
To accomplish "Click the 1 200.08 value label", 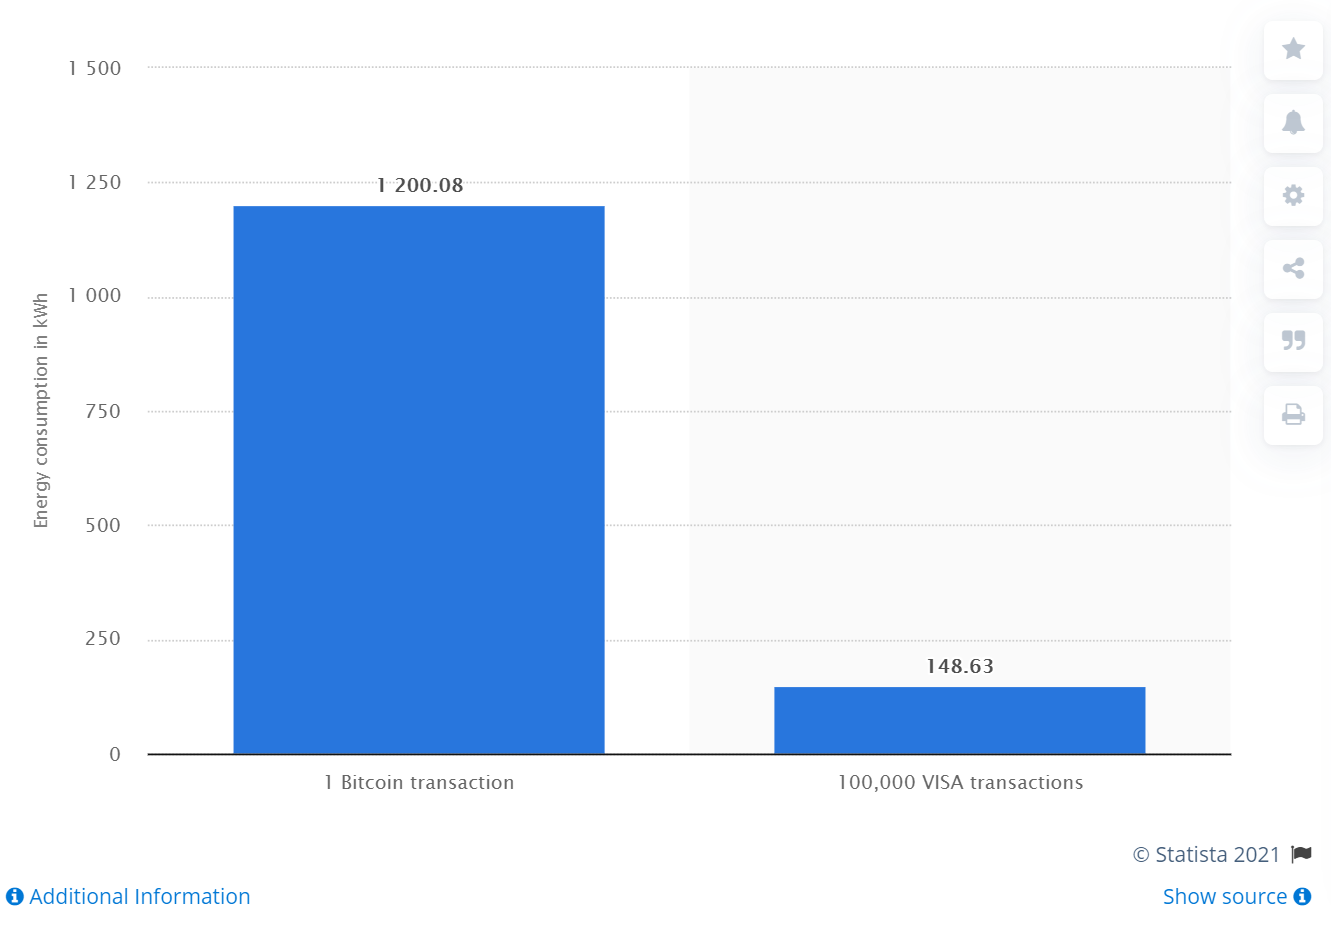I will (420, 185).
